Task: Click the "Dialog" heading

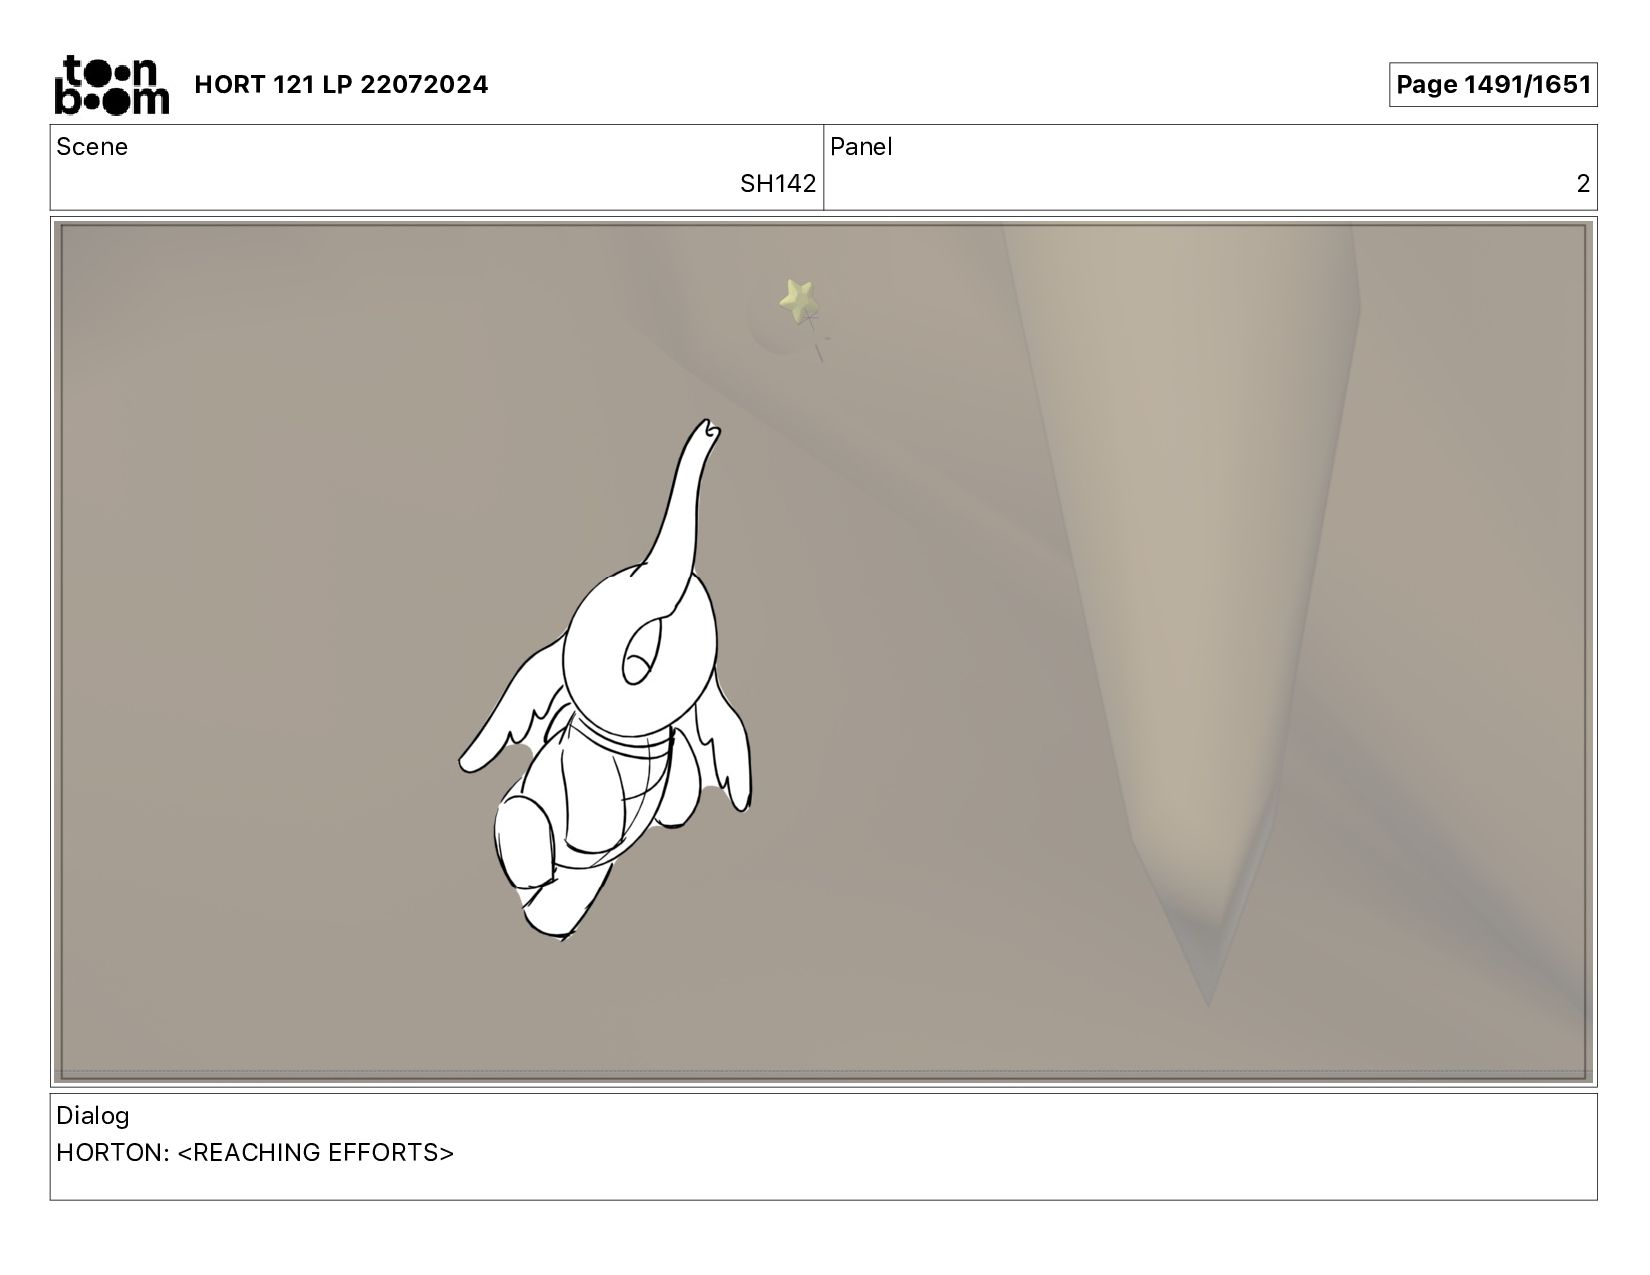Action: (x=93, y=1116)
